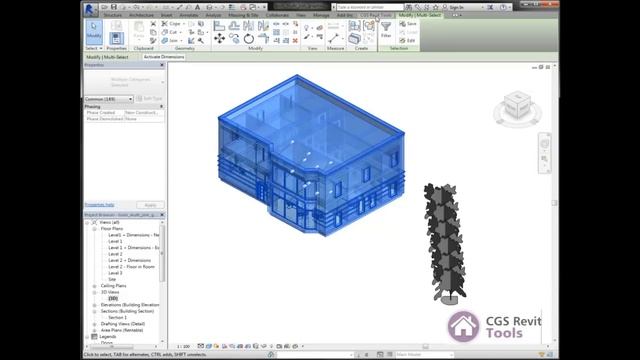Select Section 1 in project browser
This screenshot has width=640, height=360.
click(117, 317)
